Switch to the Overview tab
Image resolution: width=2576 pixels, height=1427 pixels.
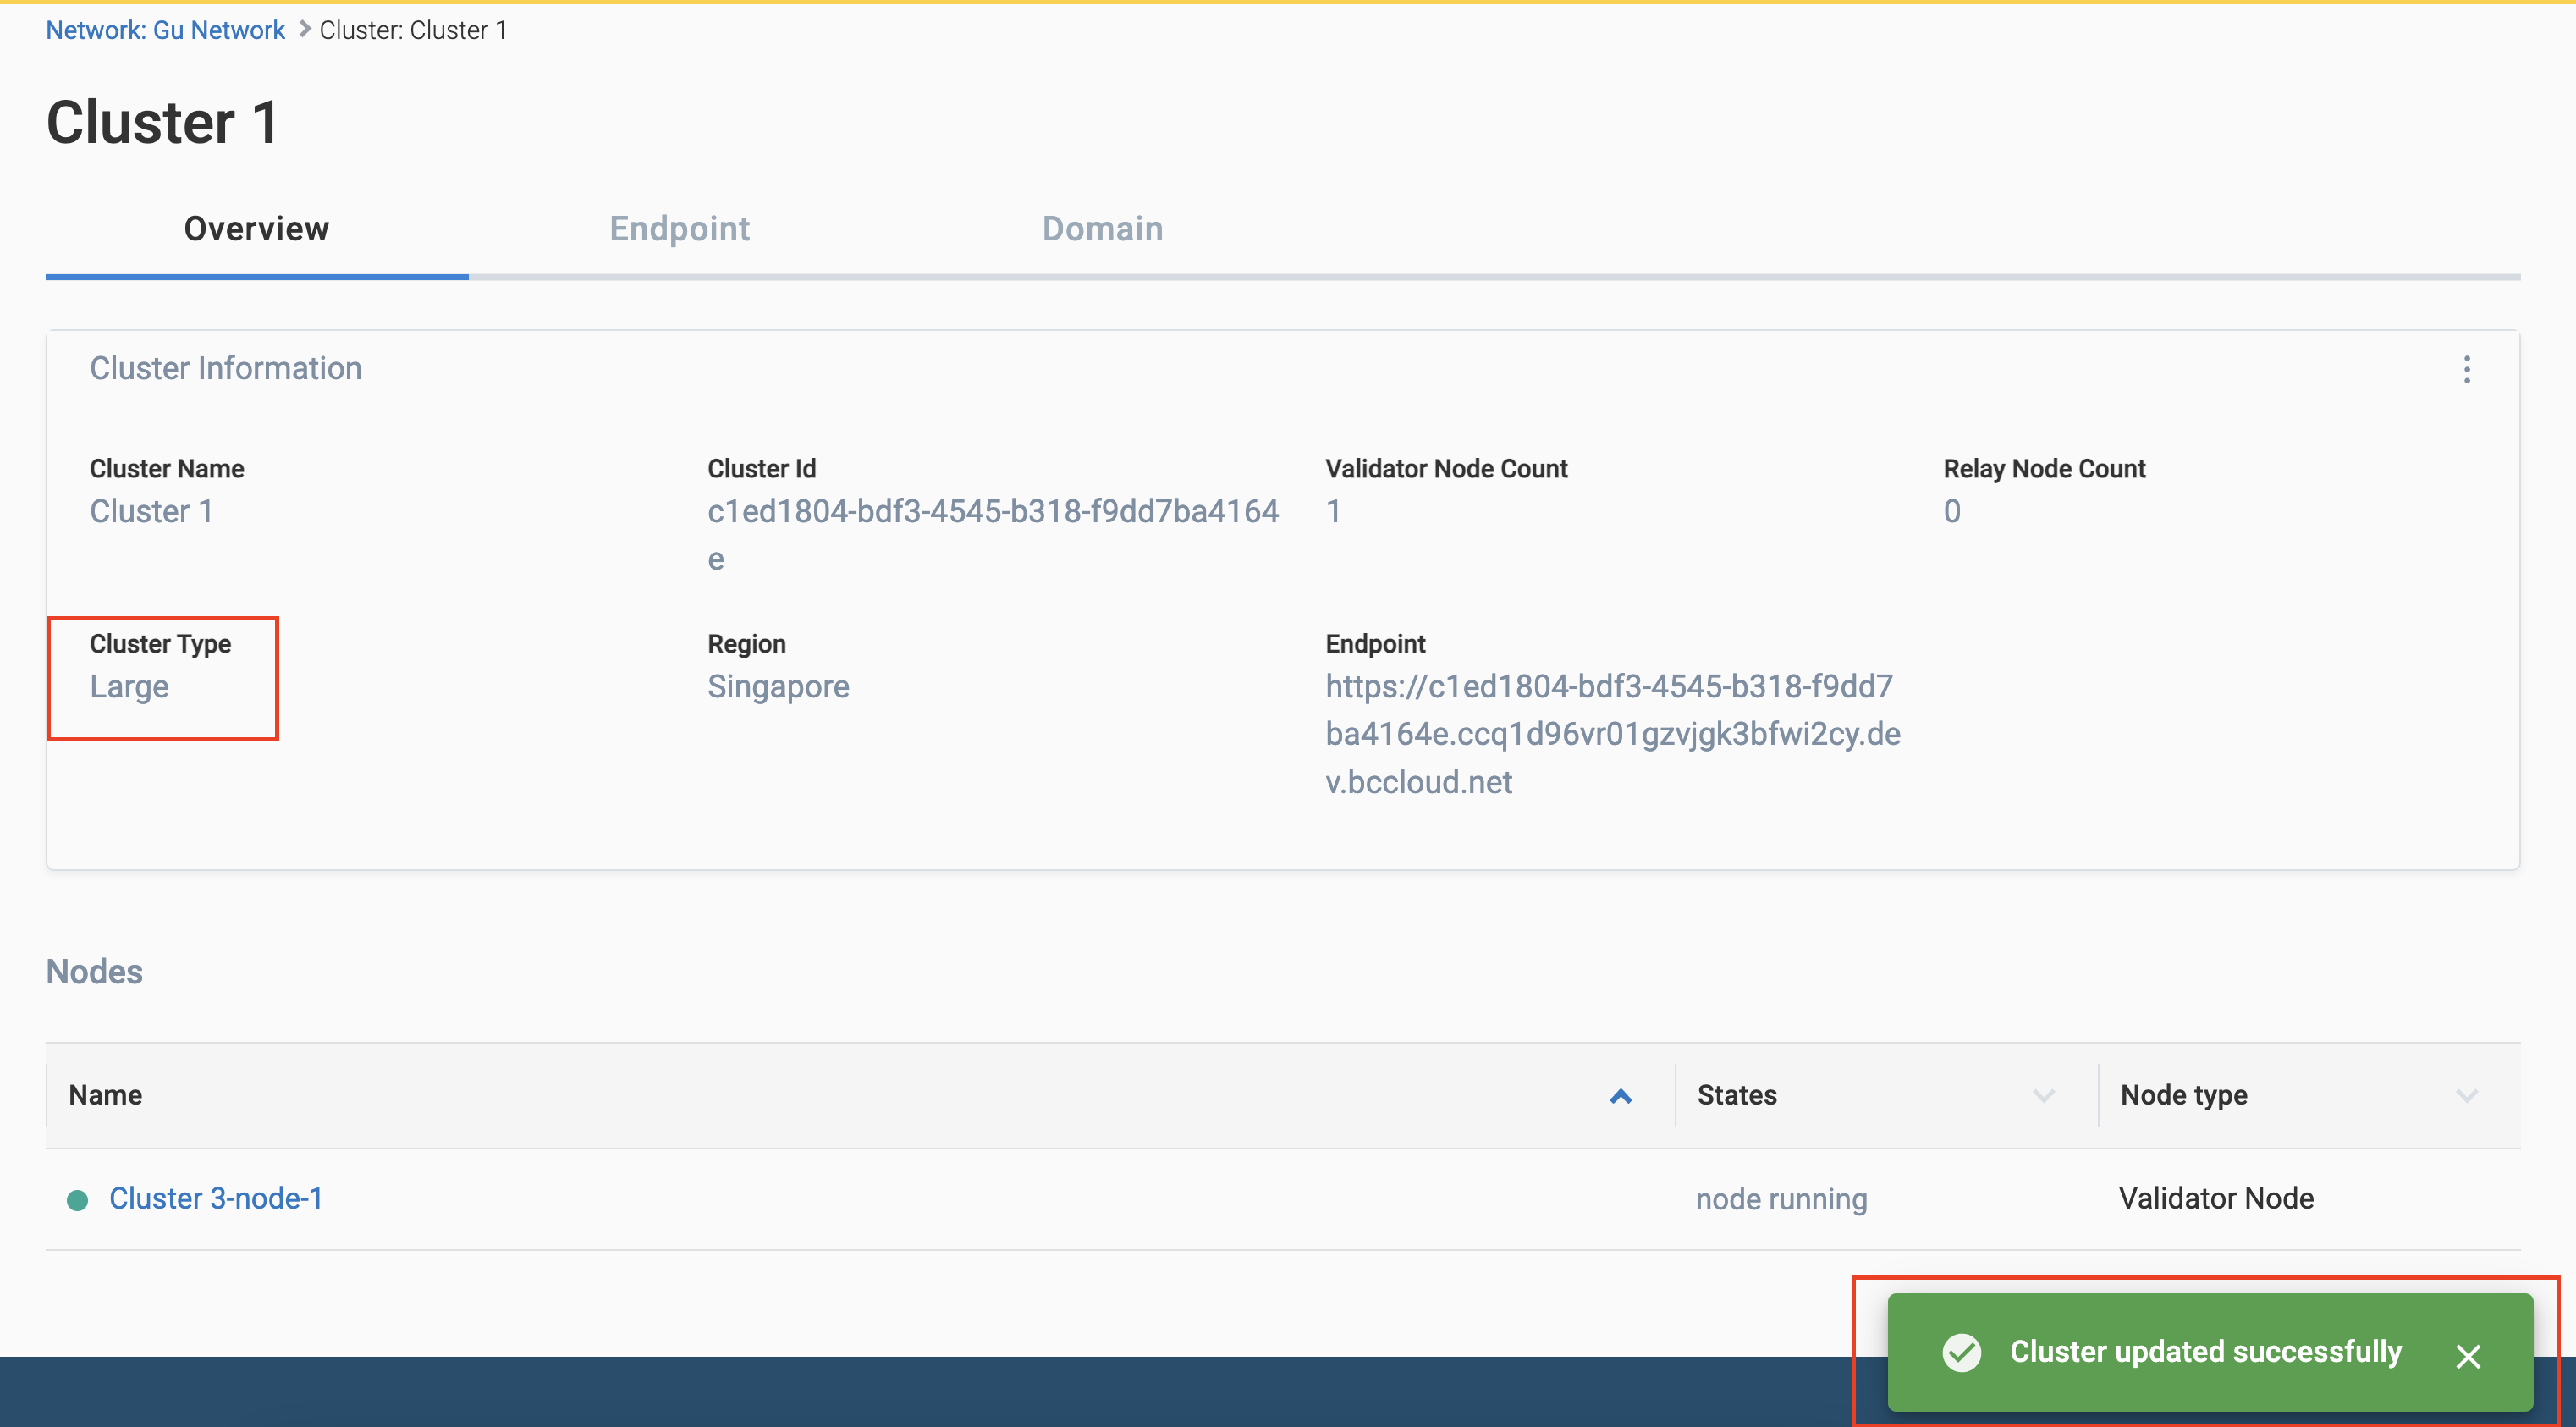[x=256, y=229]
